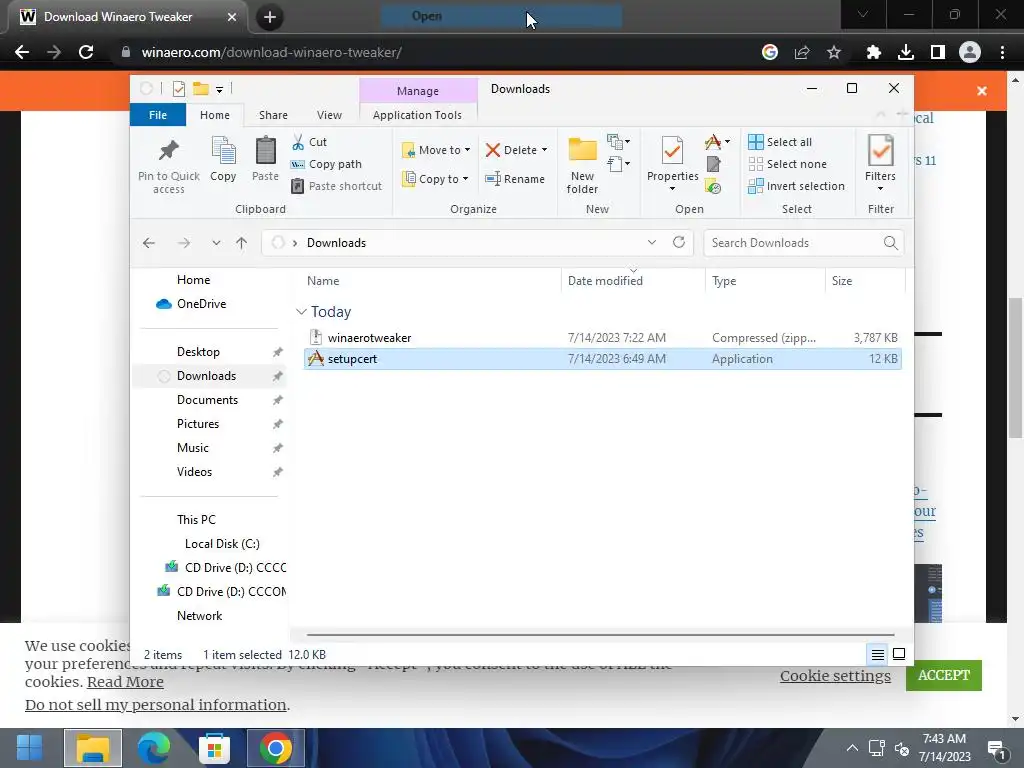Open Delete dropdown arrow
This screenshot has width=1024, height=768.
544,150
